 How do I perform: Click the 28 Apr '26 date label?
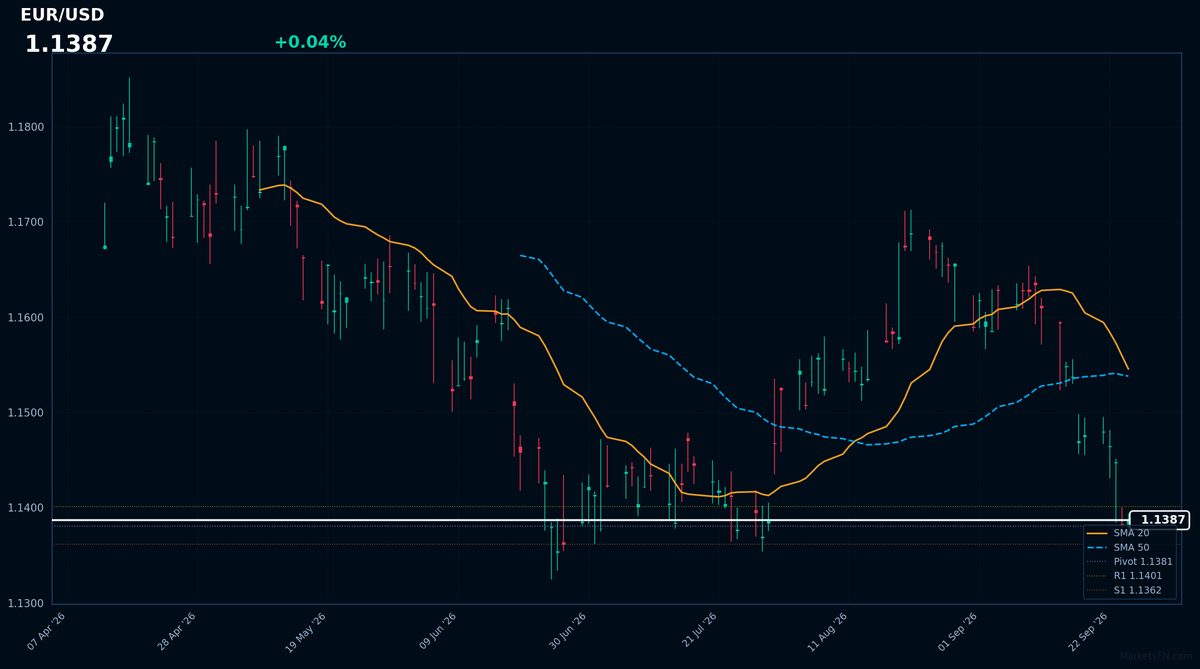pos(177,632)
